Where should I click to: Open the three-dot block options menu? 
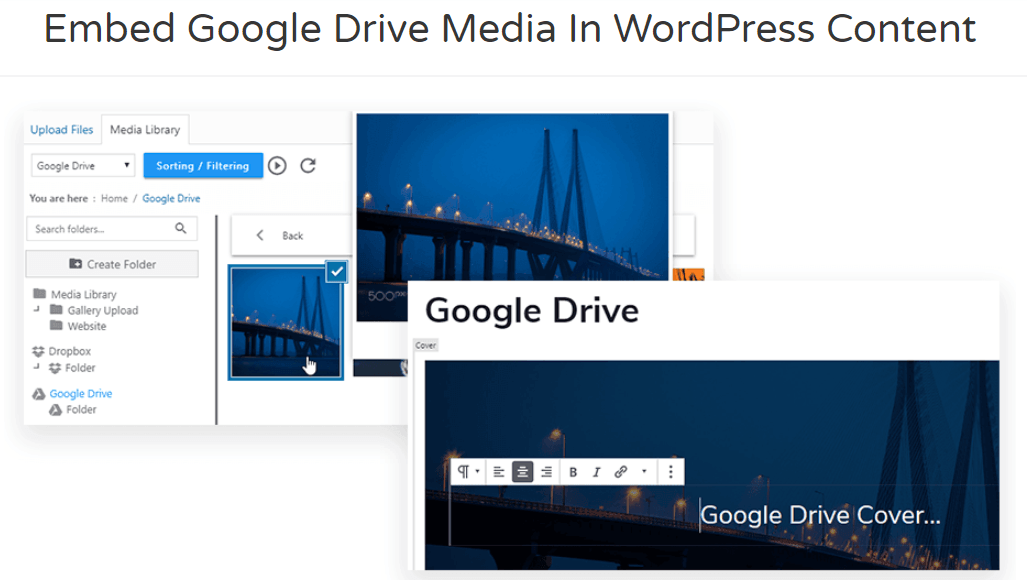[670, 472]
